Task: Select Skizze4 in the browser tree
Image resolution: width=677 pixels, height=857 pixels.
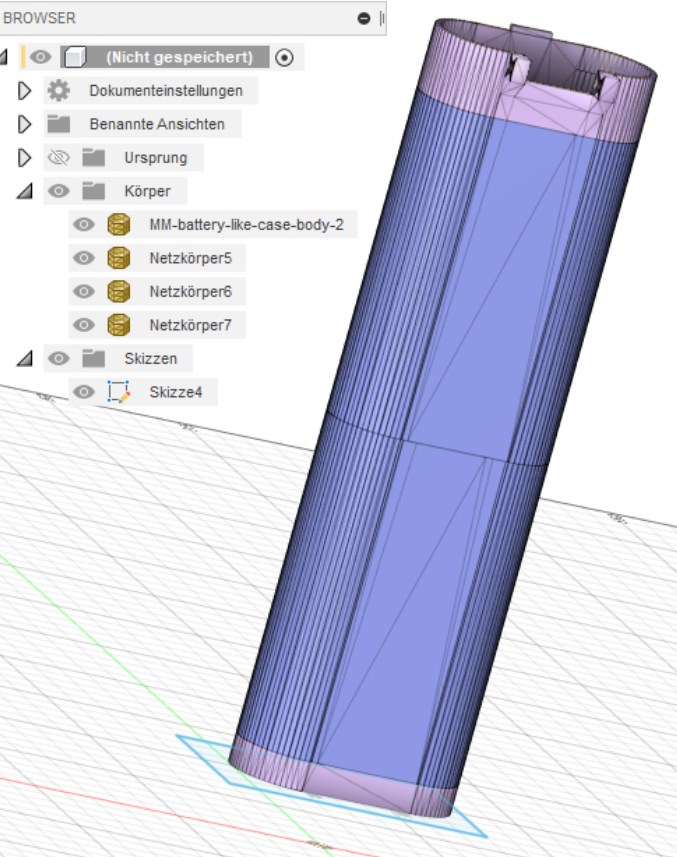Action: point(175,392)
